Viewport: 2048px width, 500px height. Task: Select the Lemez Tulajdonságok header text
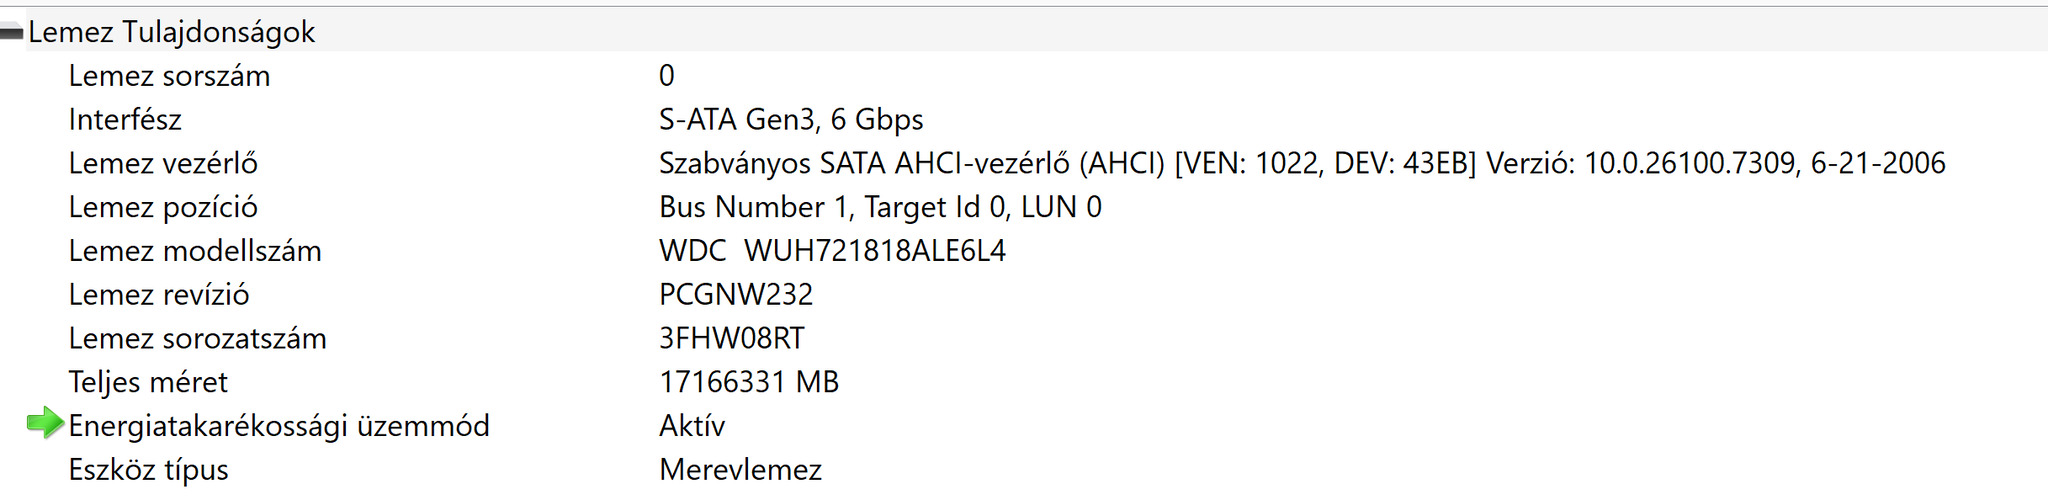(171, 33)
